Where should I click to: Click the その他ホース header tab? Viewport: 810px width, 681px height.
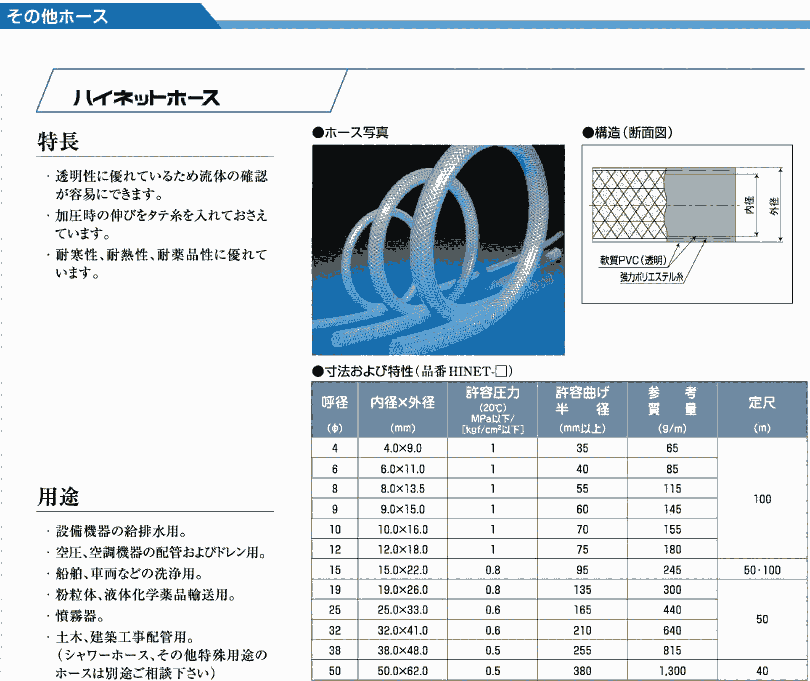click(x=58, y=16)
